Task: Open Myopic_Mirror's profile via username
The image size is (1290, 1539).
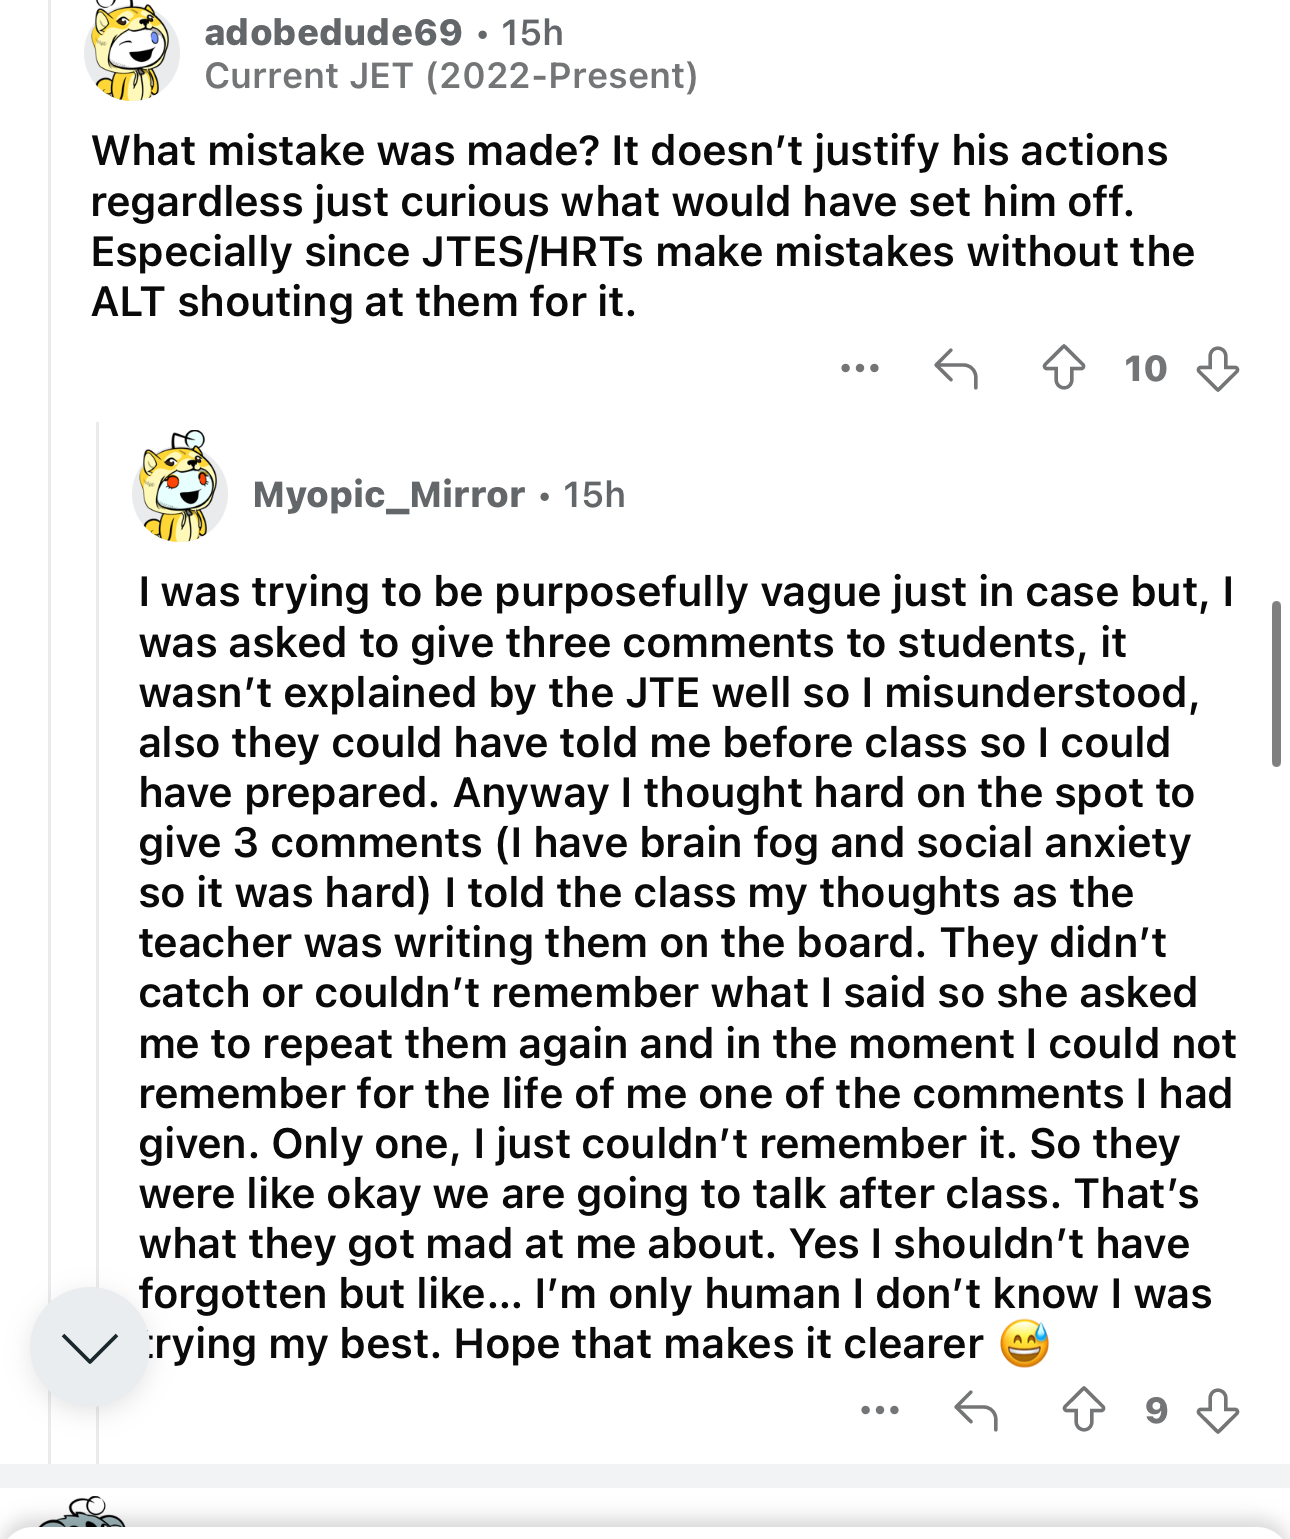Action: pos(388,495)
